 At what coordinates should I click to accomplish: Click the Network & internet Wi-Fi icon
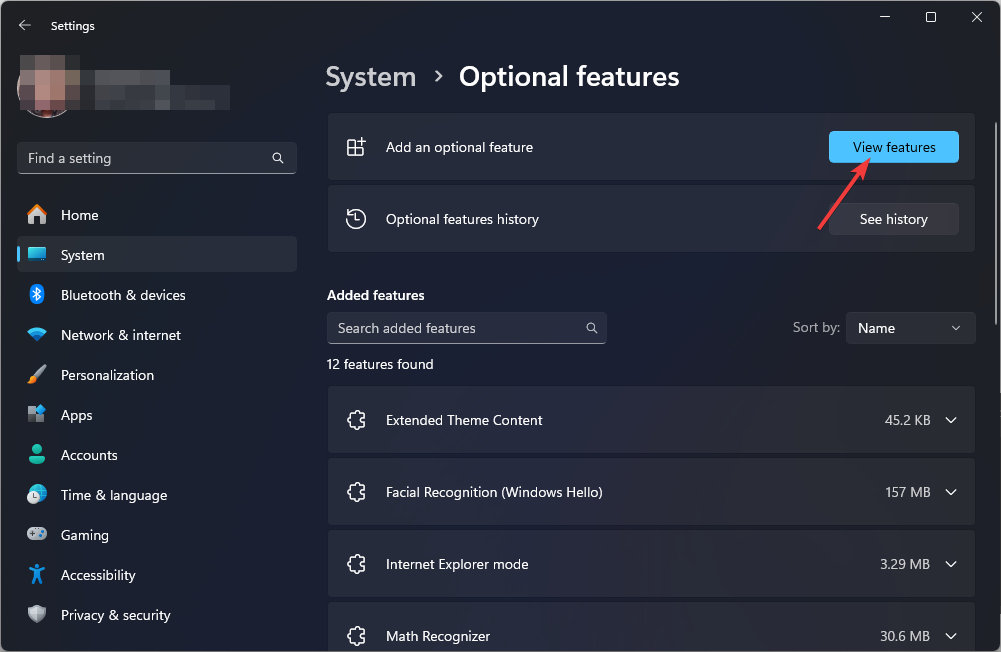[37, 335]
